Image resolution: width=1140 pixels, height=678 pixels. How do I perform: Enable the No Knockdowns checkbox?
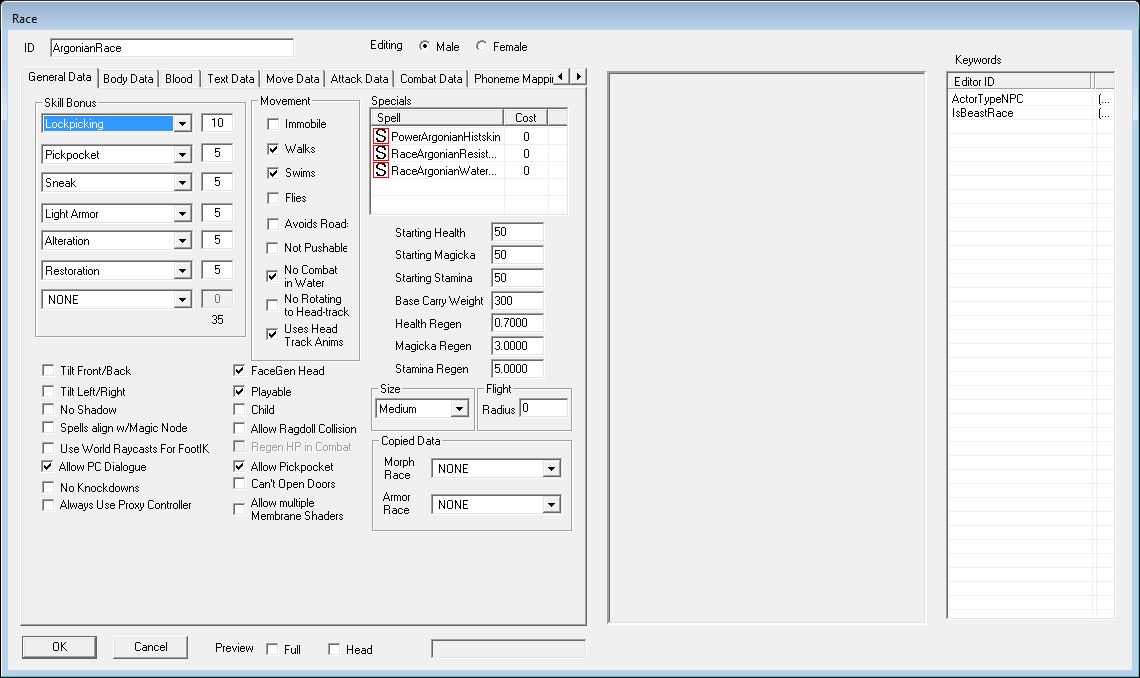[48, 487]
